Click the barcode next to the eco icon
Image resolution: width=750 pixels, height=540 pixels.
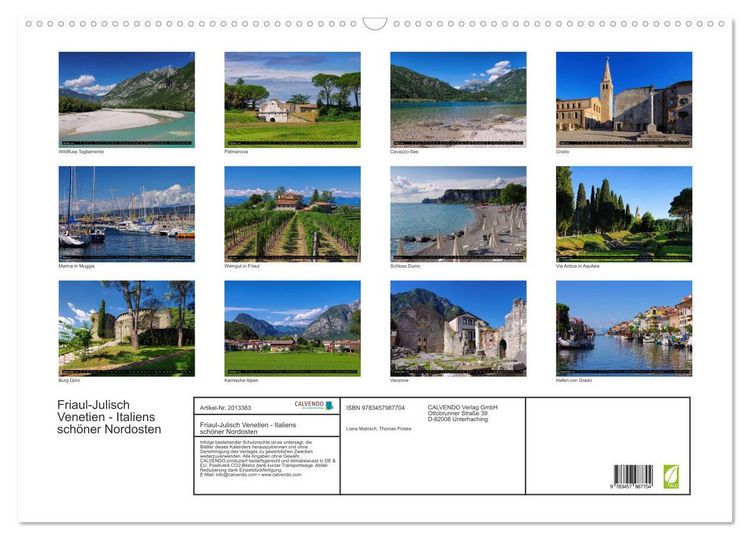633,474
